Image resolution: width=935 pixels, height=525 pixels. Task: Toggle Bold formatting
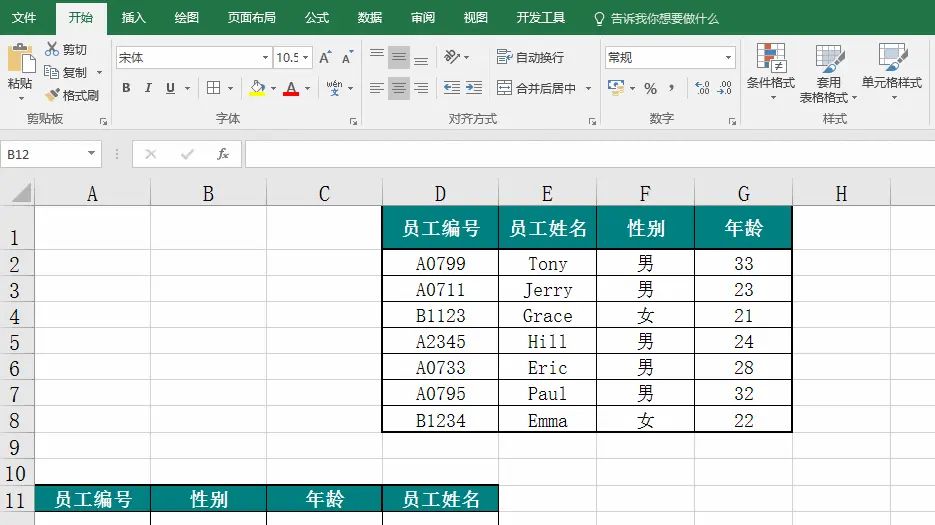click(126, 88)
